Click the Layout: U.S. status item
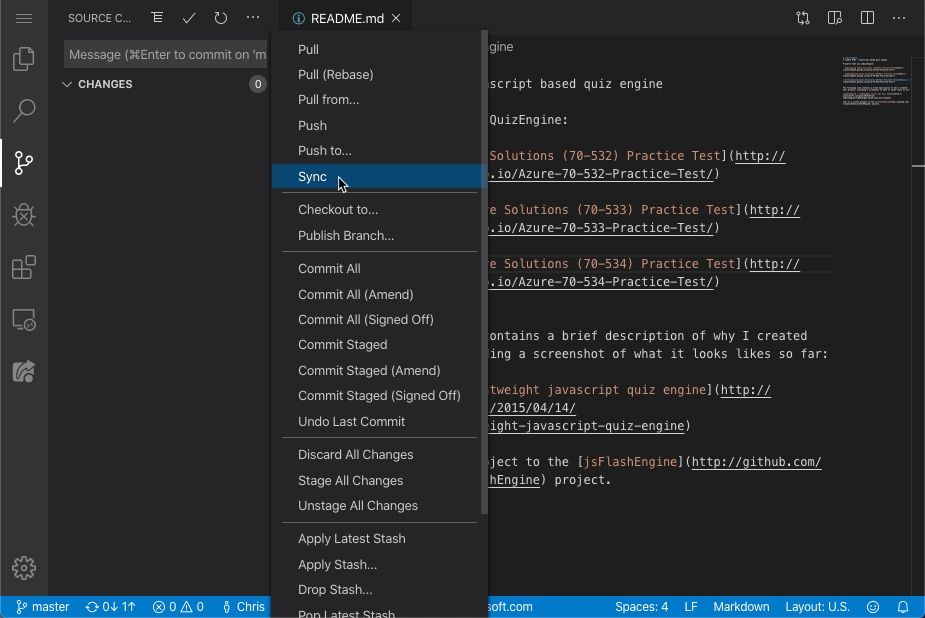The image size is (925, 618). [x=817, y=607]
